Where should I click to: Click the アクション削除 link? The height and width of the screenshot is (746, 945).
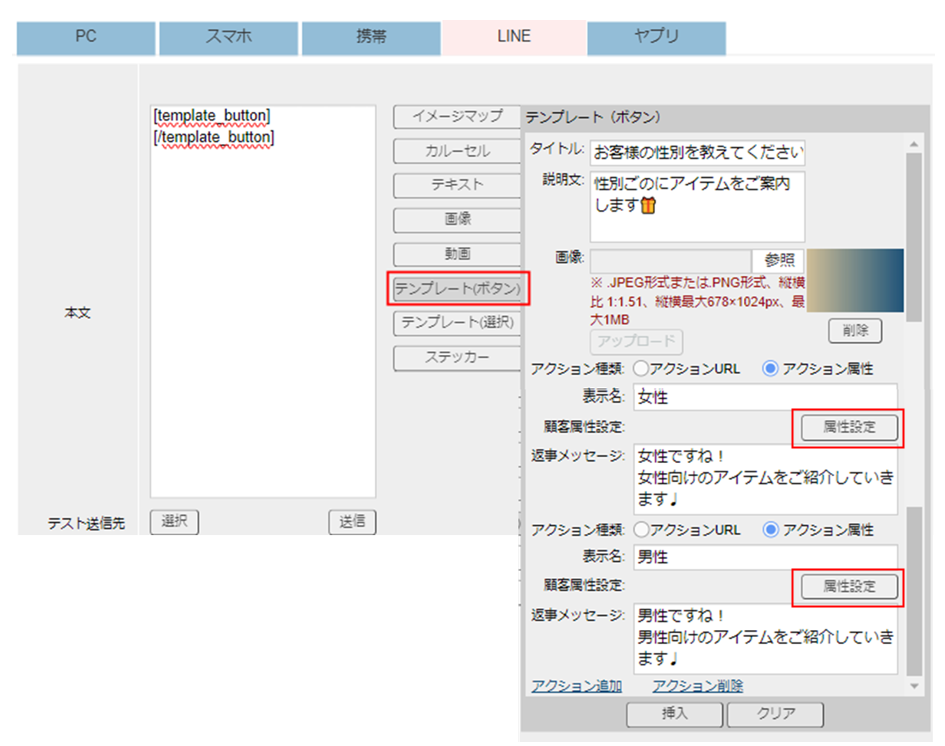pos(697,686)
